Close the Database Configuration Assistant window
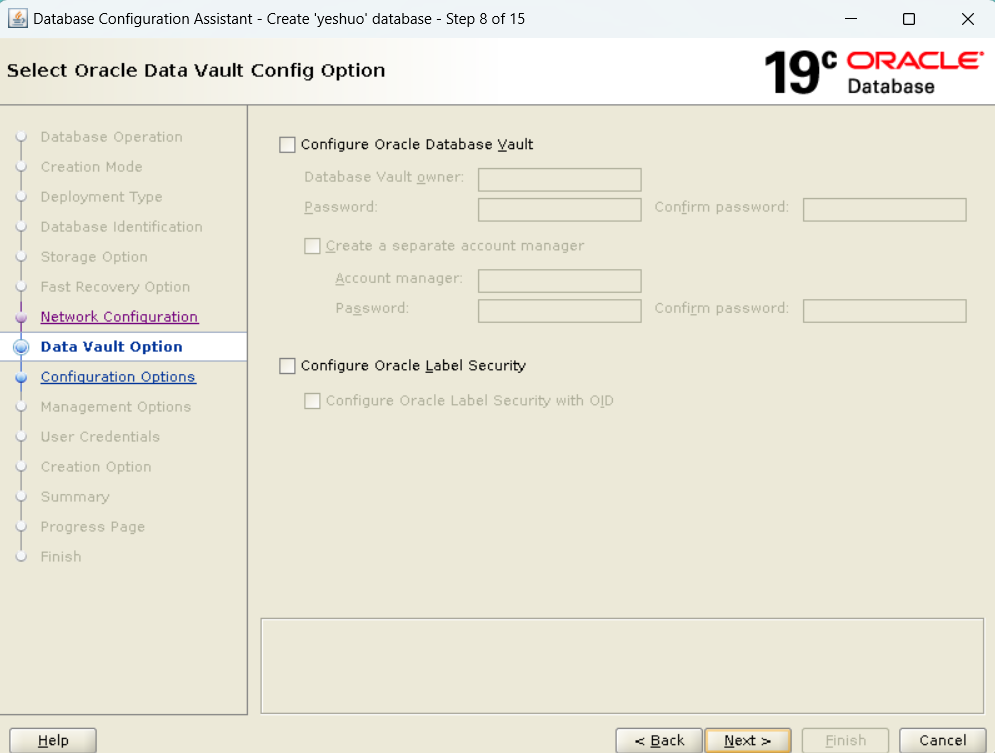995x753 pixels. [x=968, y=18]
